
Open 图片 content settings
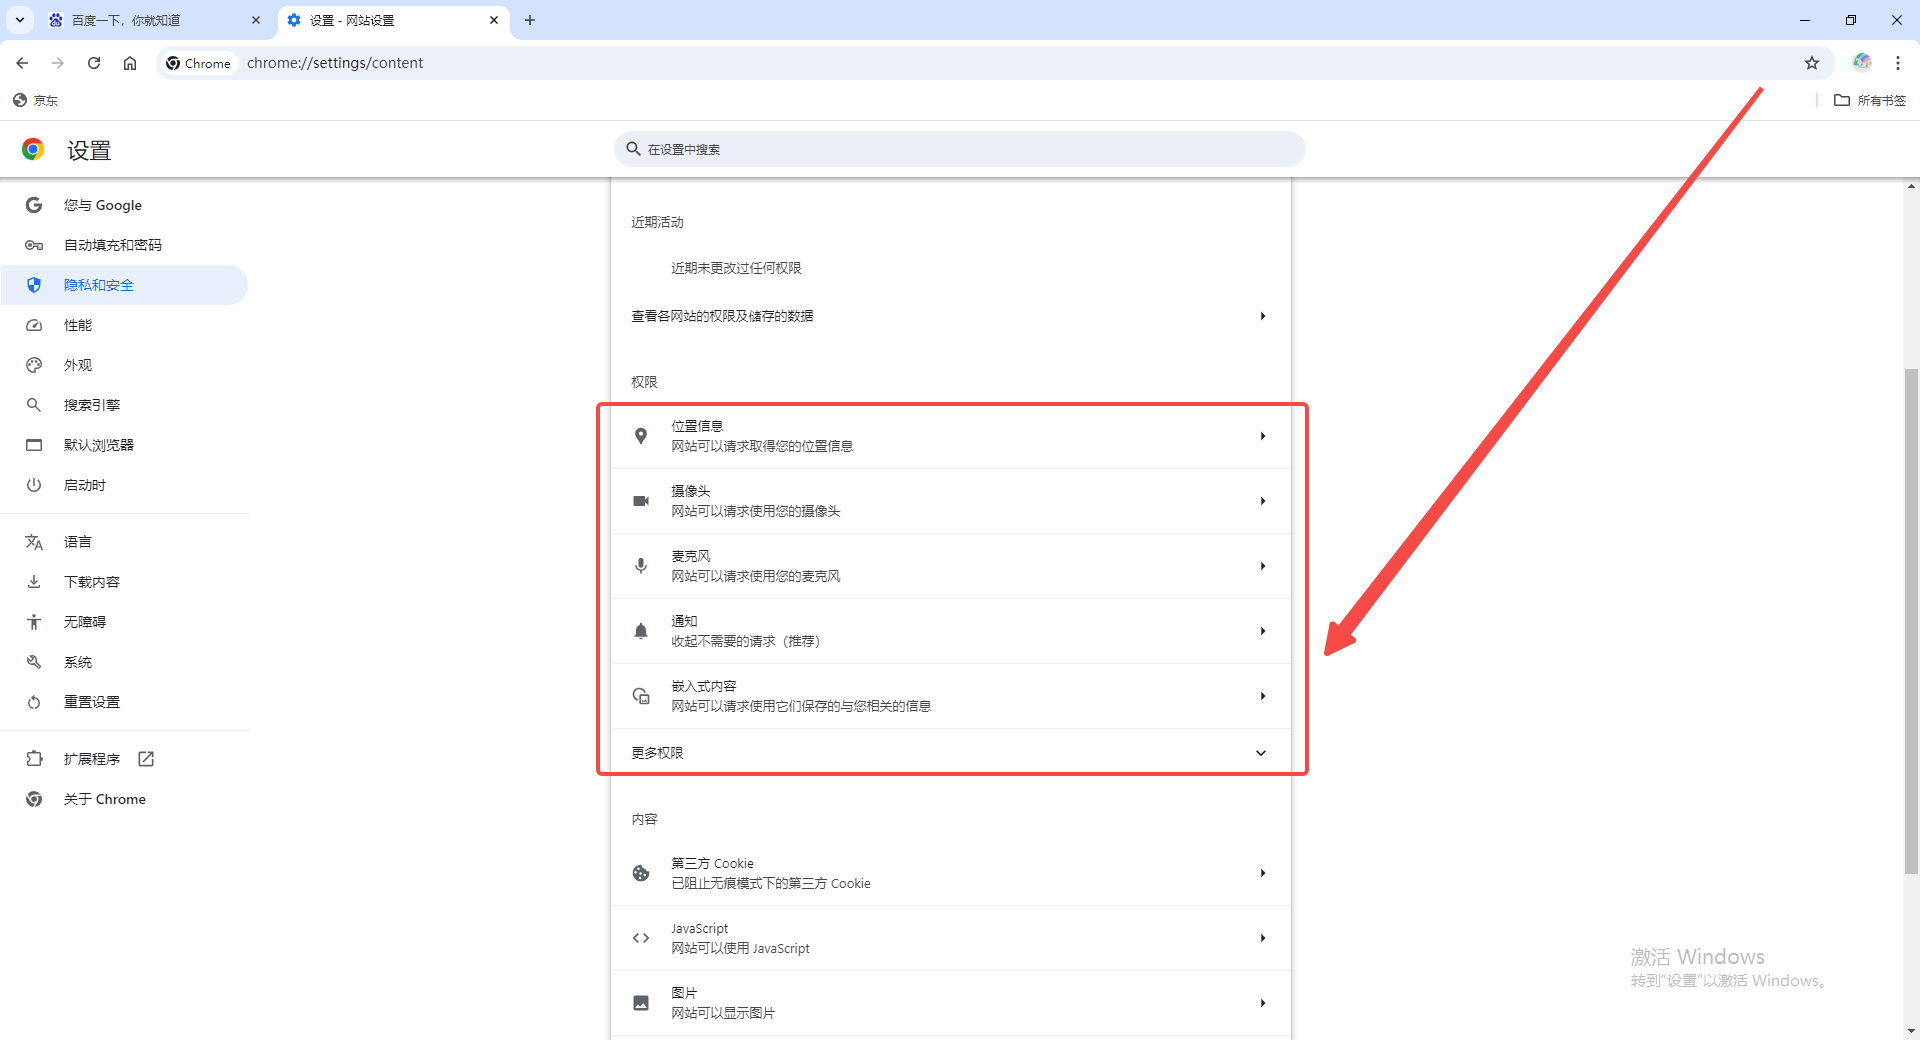951,1003
